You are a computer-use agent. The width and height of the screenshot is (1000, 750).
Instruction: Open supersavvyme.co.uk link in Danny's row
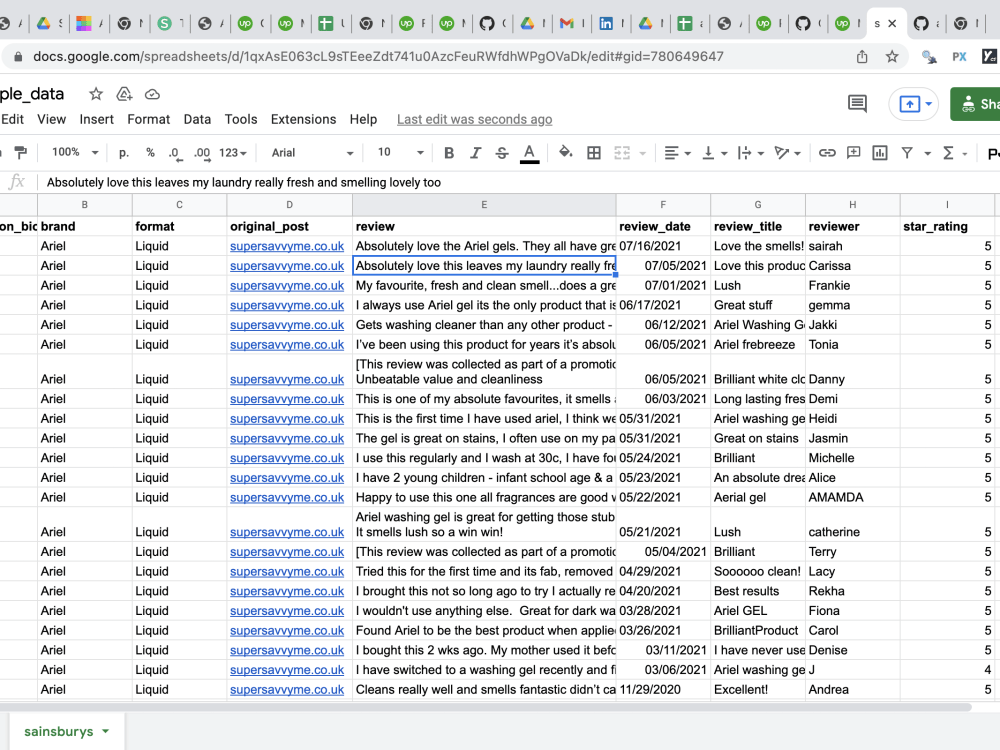tap(287, 379)
